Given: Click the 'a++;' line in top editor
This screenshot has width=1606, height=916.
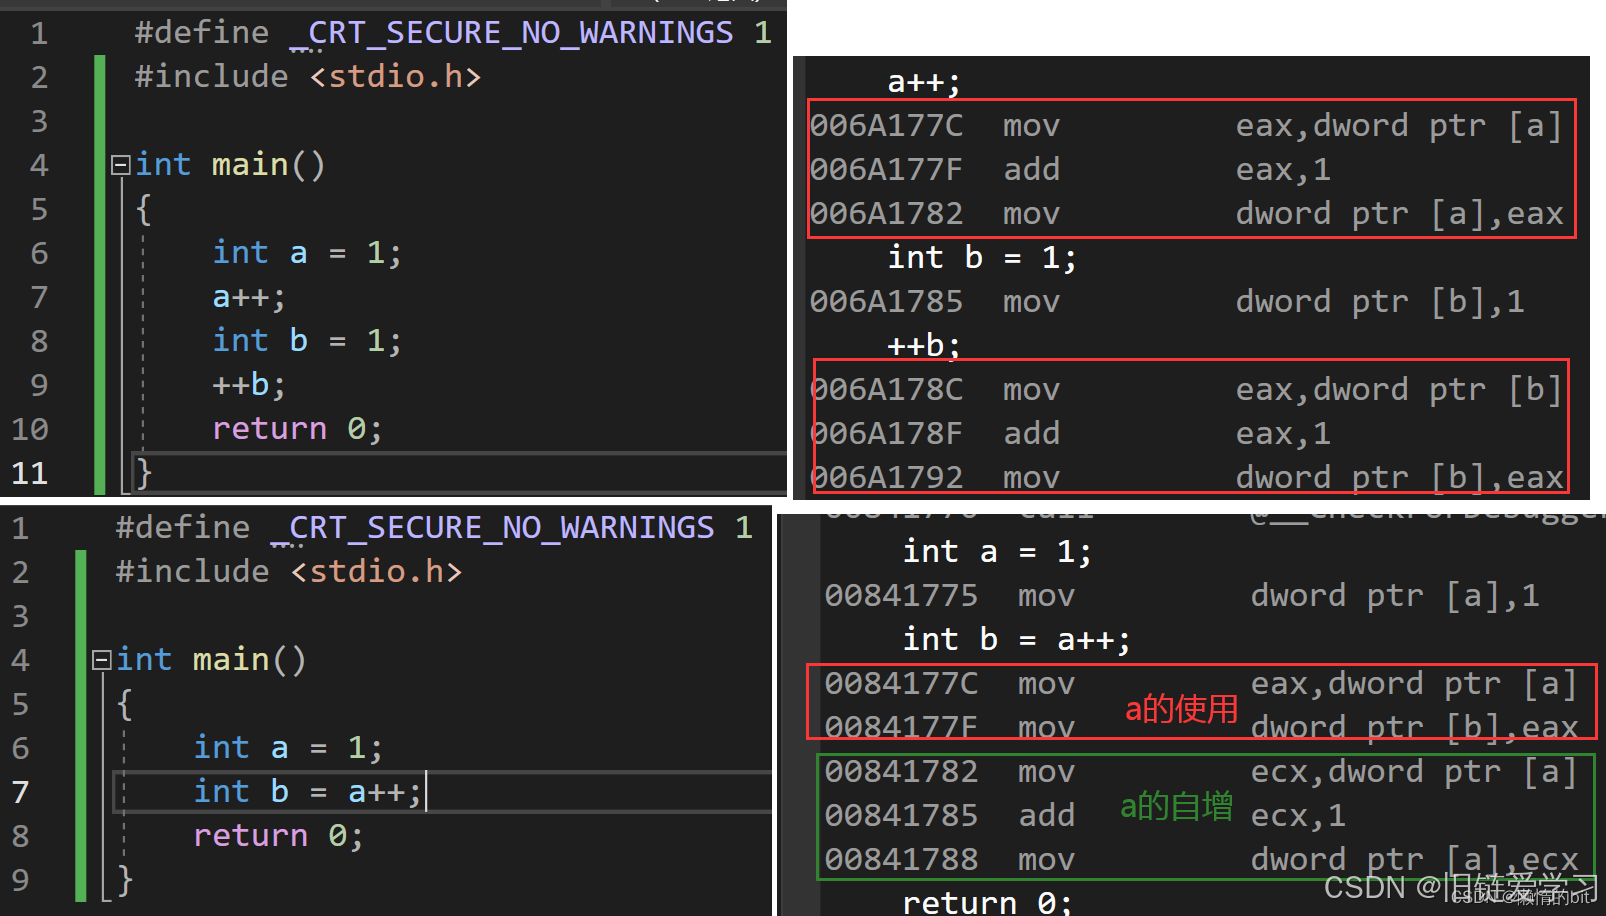Looking at the screenshot, I should point(249,297).
